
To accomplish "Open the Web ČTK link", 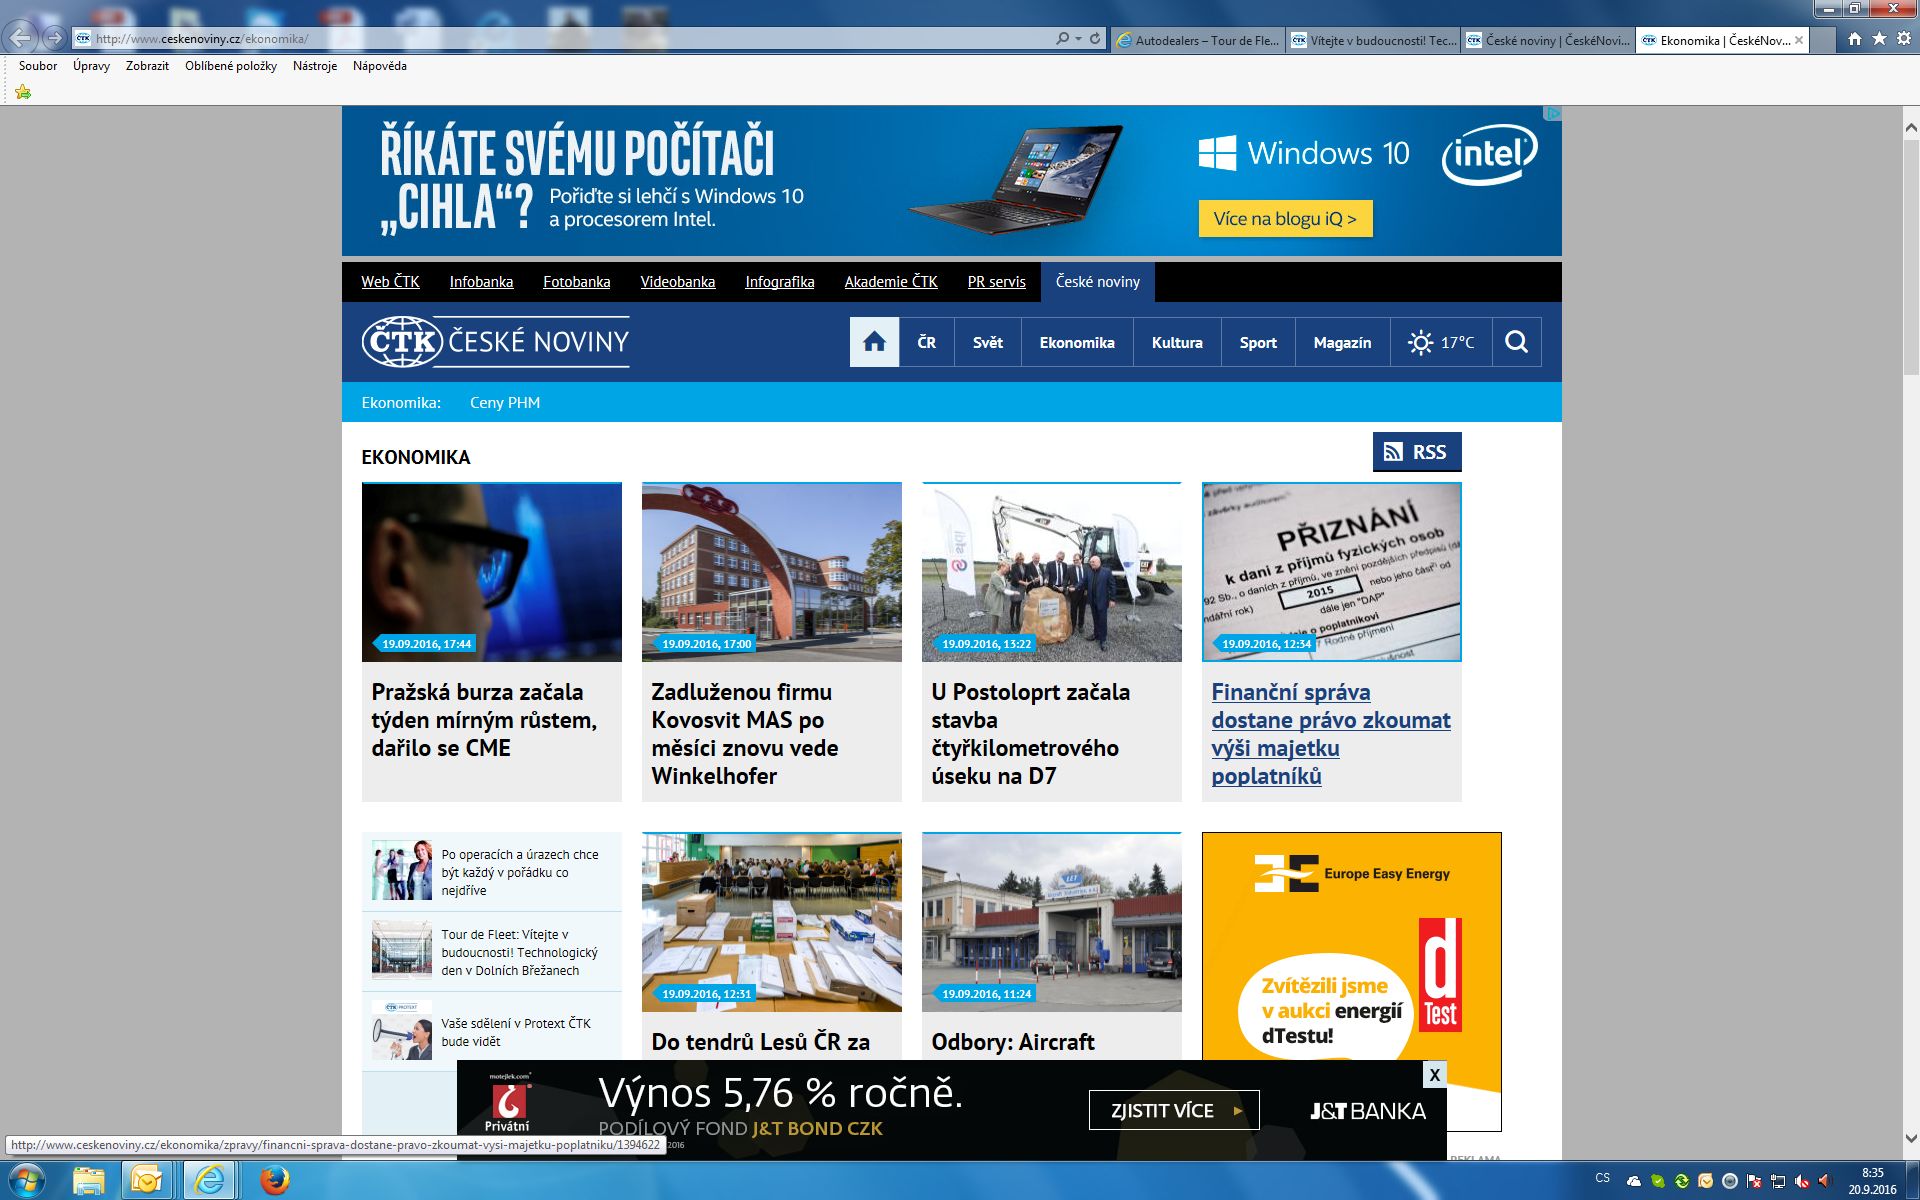I will coord(390,282).
